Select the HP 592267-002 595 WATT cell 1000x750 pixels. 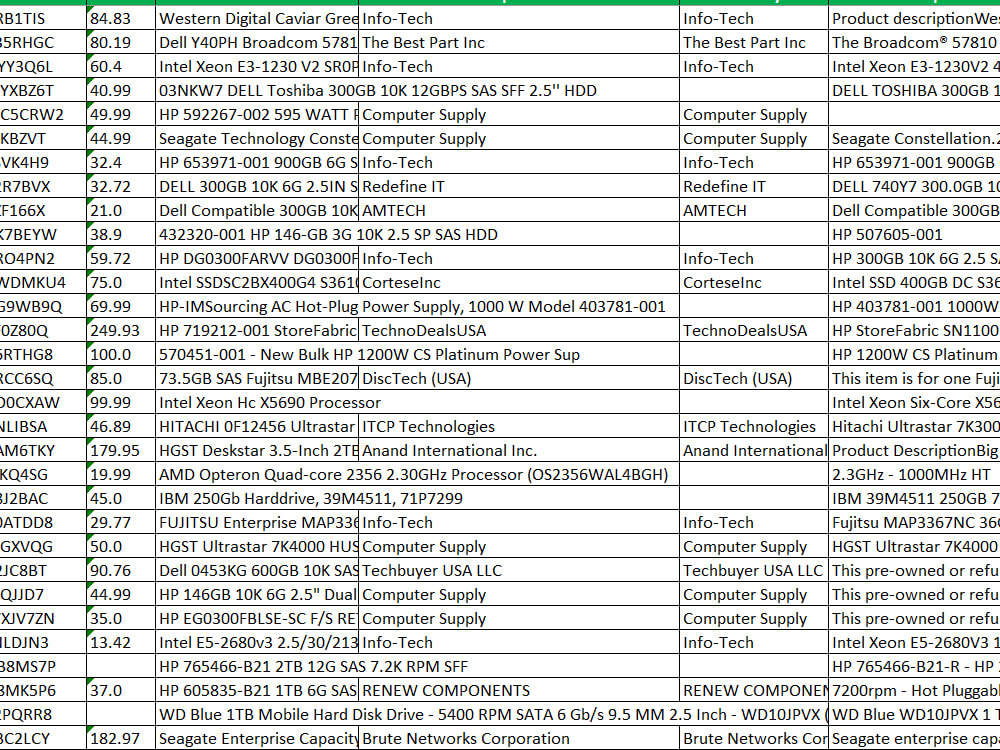[257, 115]
